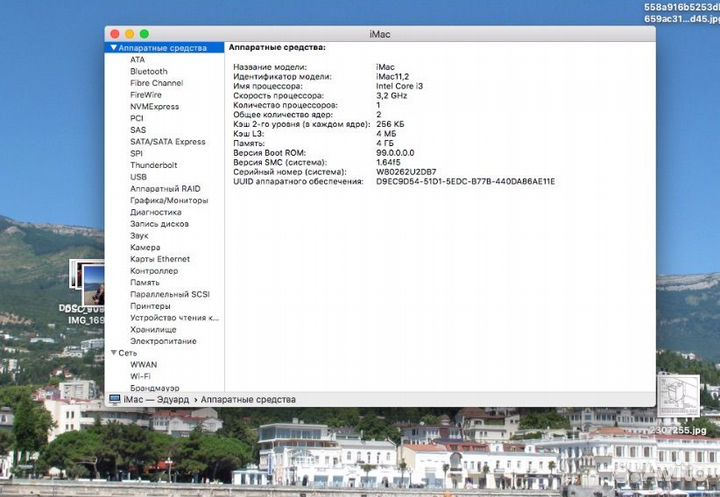Click iMac — Эдуард in the path bar

coord(156,400)
